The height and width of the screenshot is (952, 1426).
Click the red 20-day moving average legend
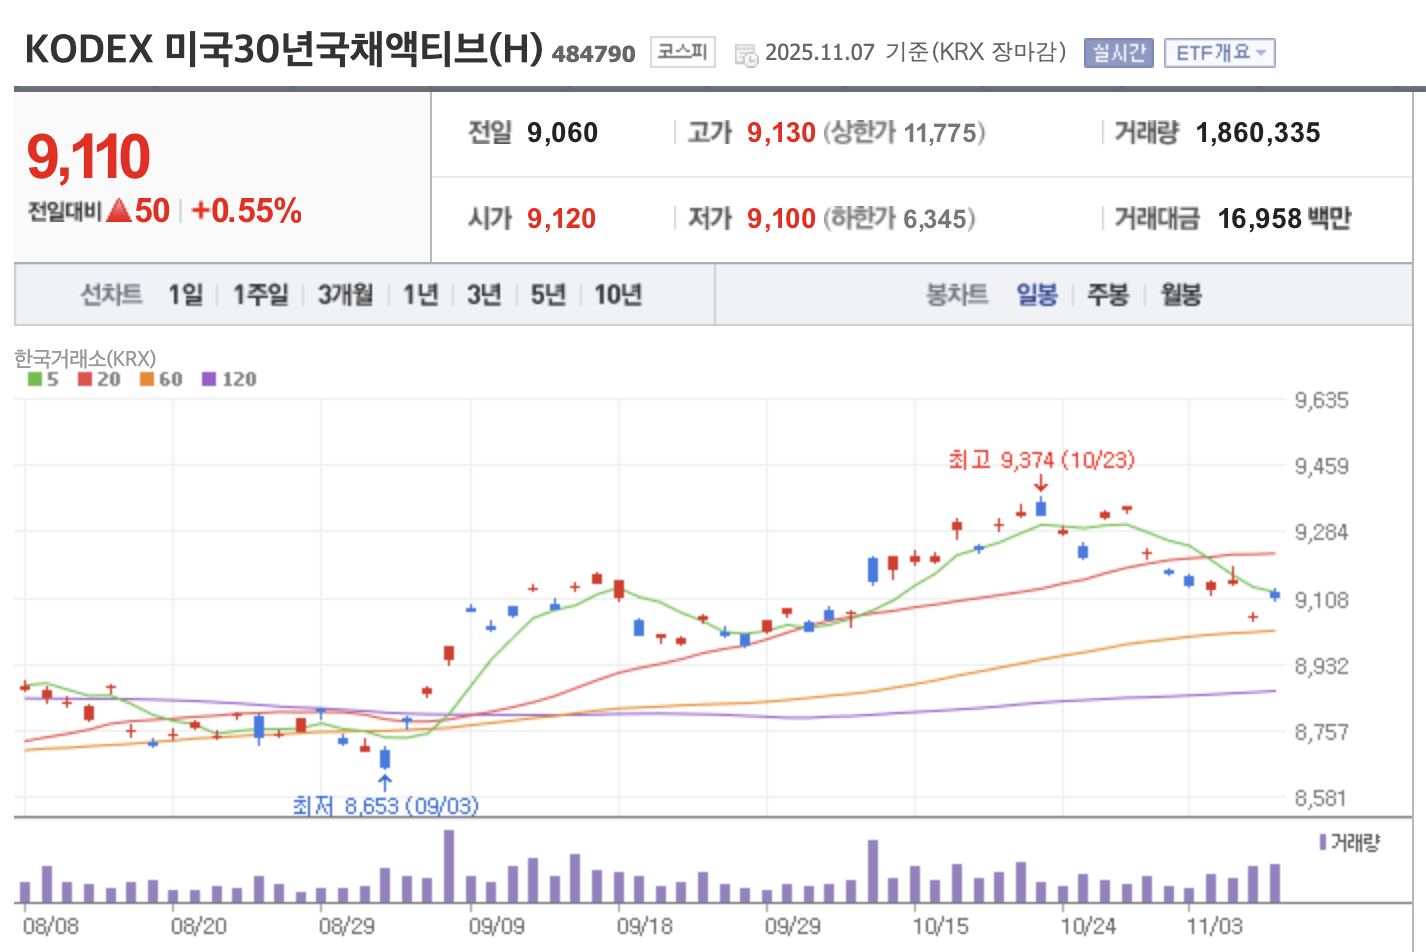(99, 379)
